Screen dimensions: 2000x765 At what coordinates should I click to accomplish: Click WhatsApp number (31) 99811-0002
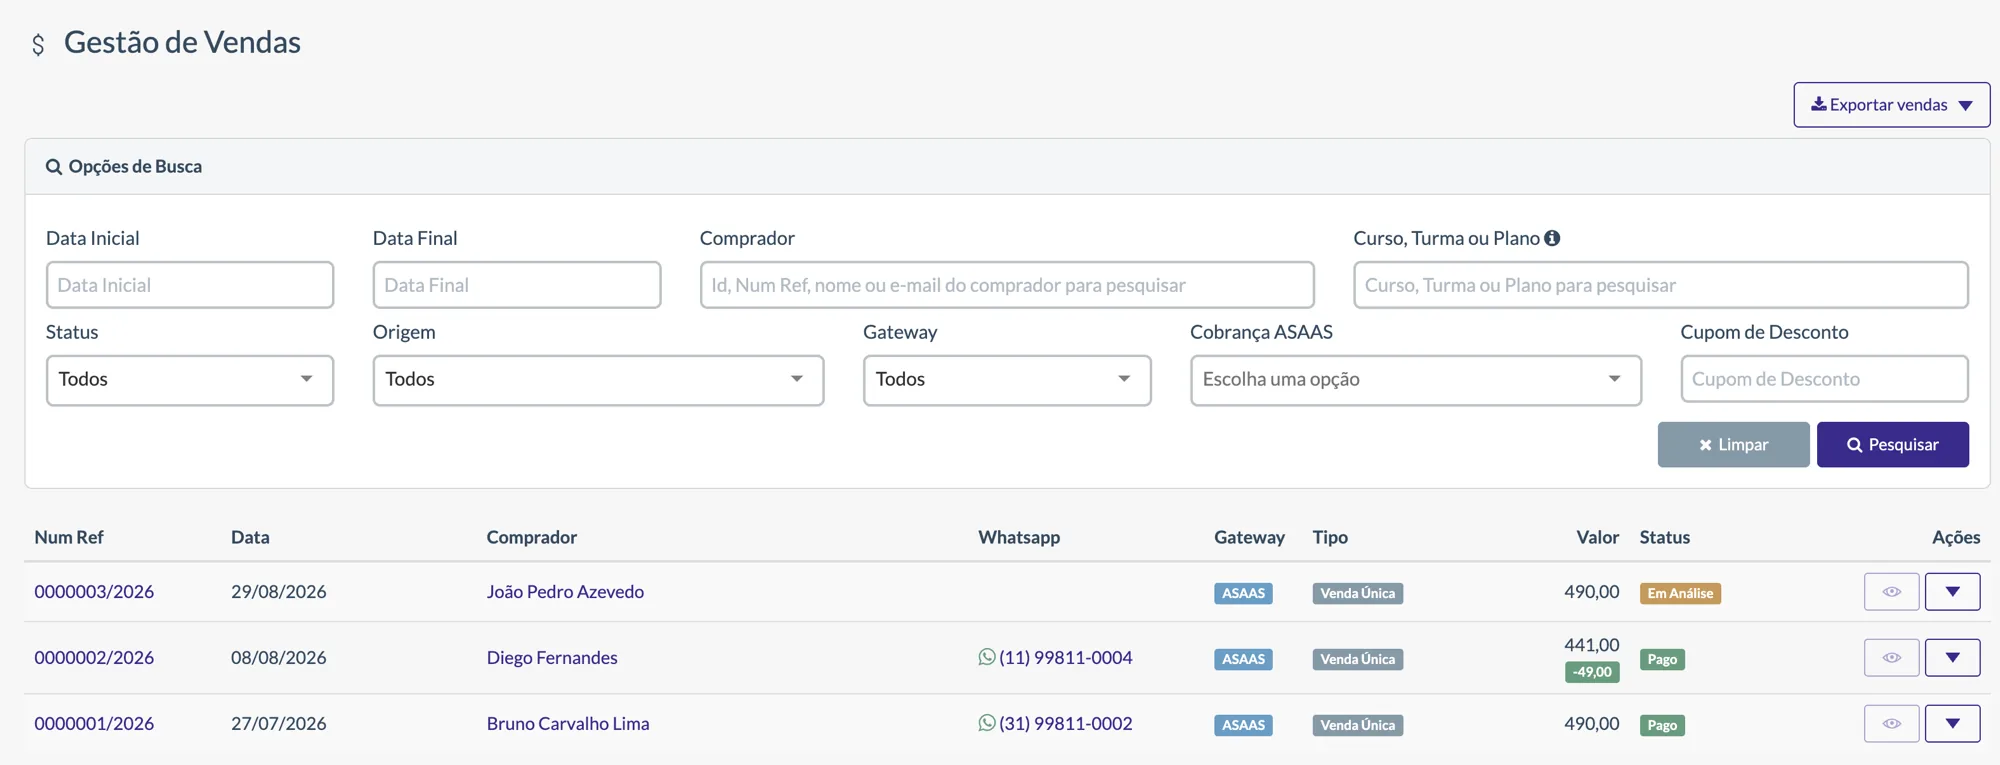point(1066,724)
